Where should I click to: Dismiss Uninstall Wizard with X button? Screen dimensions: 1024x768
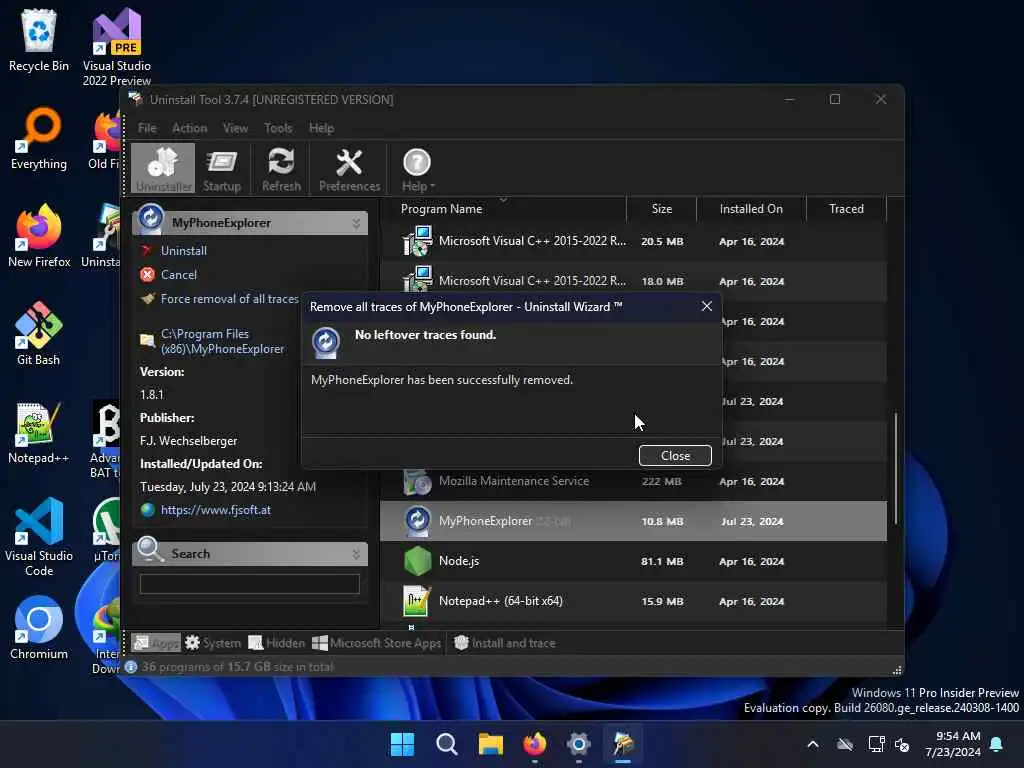click(x=707, y=306)
